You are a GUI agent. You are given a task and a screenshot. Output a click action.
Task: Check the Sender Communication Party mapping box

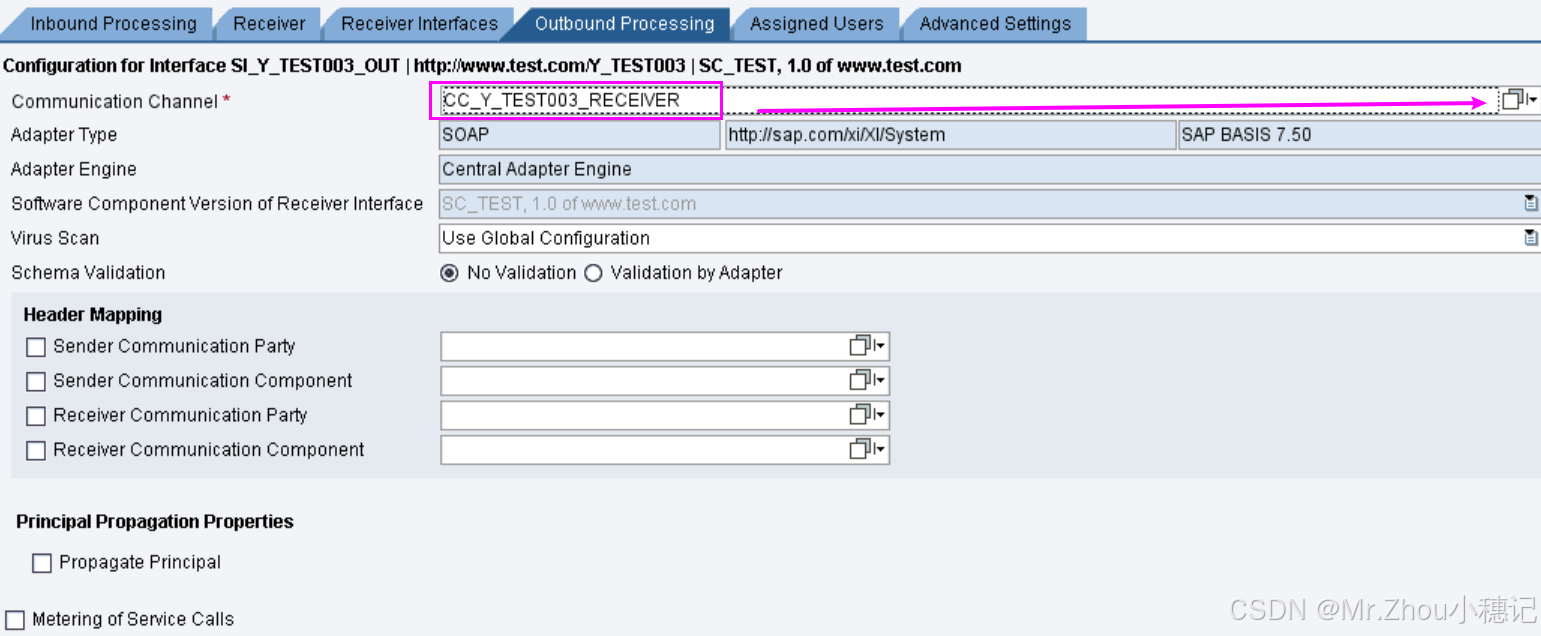pos(35,346)
